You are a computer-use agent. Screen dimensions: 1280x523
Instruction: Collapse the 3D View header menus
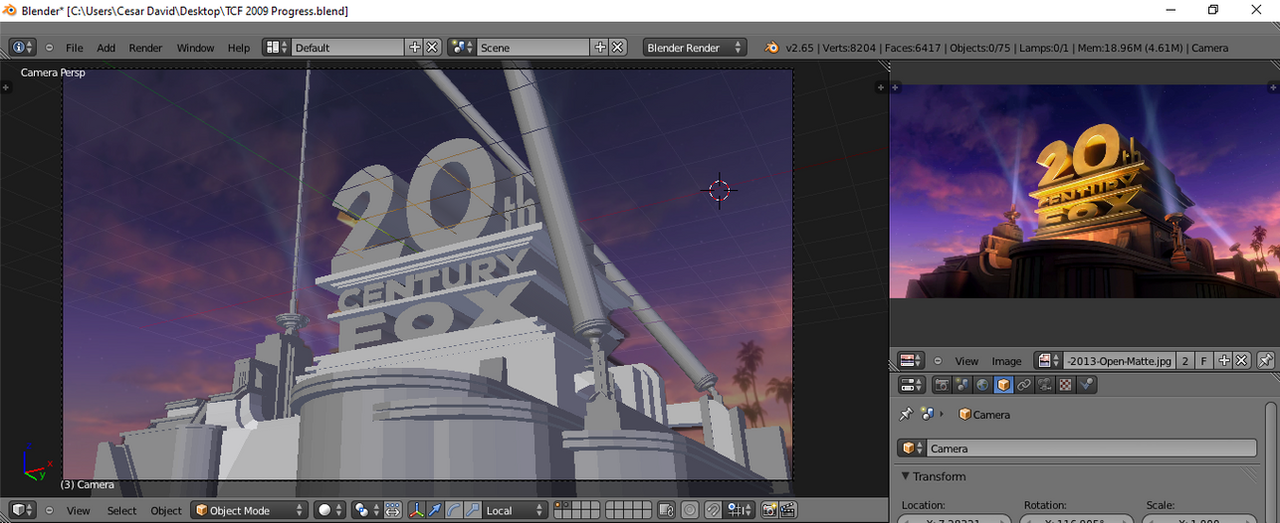pos(49,510)
